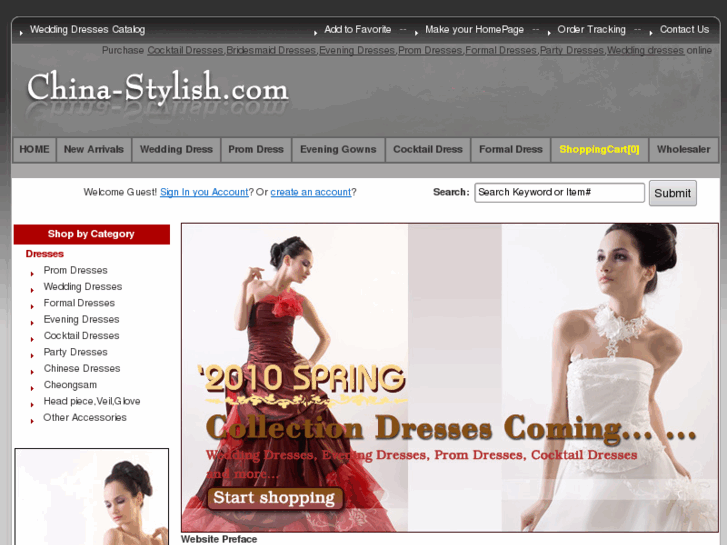Viewport: 727px width, 545px height.
Task: Select Wedding Dresses in sidebar
Action: [x=83, y=287]
